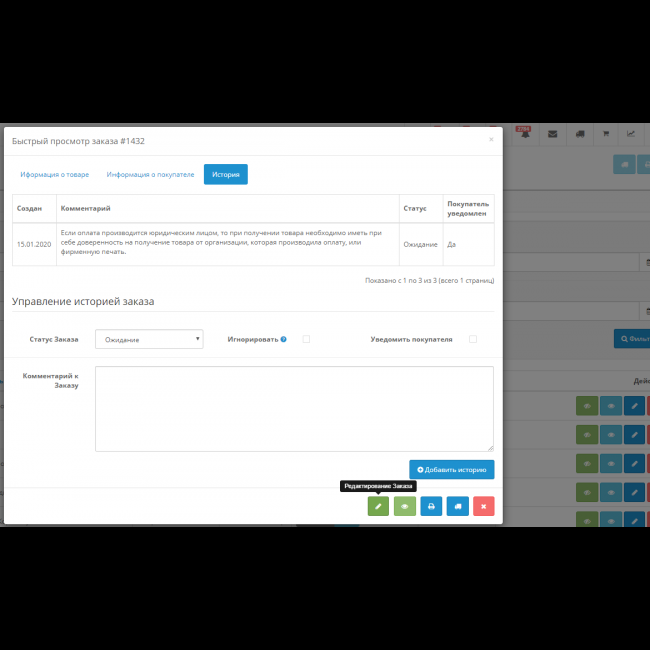Viewport: 650px width, 650px height.
Task: Click the Добавить историю button
Action: point(451,469)
